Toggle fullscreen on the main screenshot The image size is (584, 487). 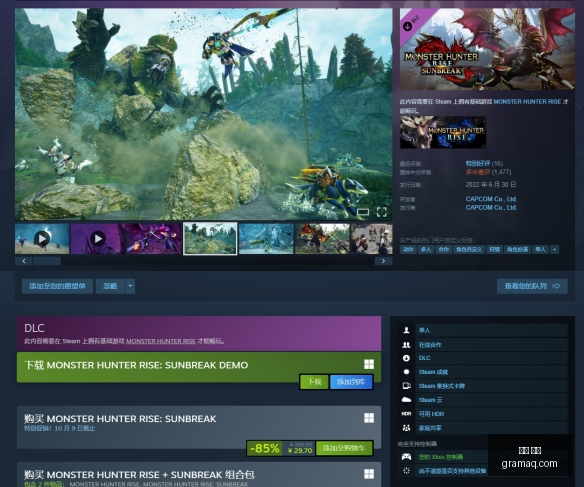pos(381,212)
